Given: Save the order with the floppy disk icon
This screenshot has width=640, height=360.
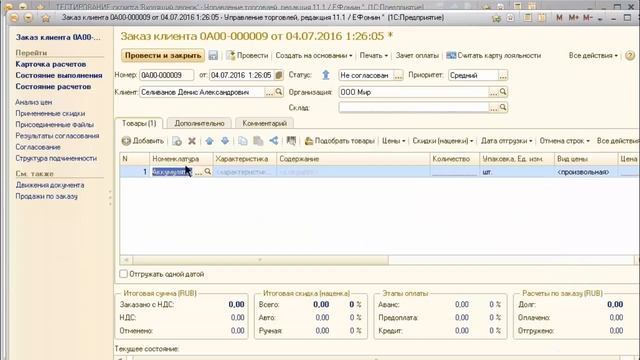Looking at the screenshot, I should [213, 56].
